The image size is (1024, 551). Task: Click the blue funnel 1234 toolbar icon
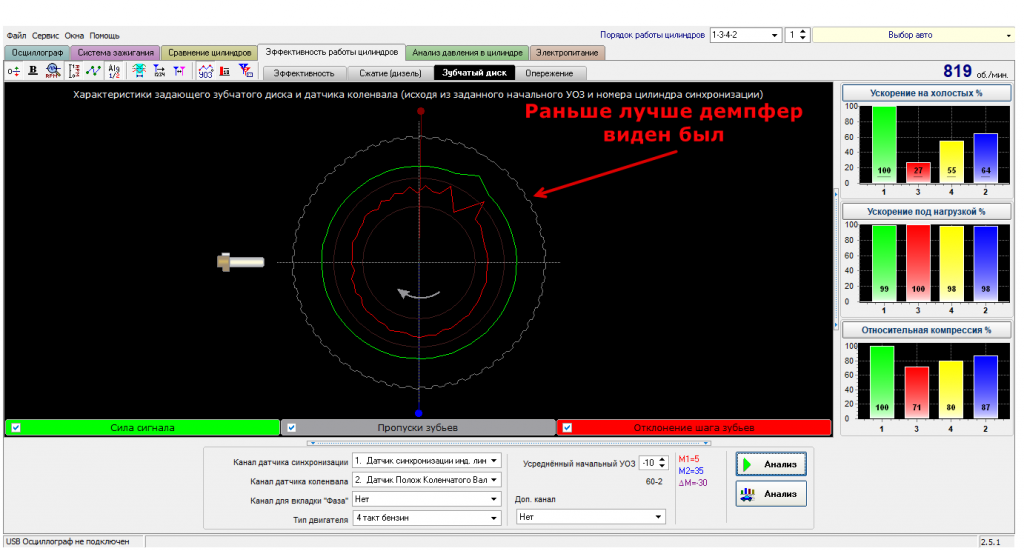tap(159, 71)
